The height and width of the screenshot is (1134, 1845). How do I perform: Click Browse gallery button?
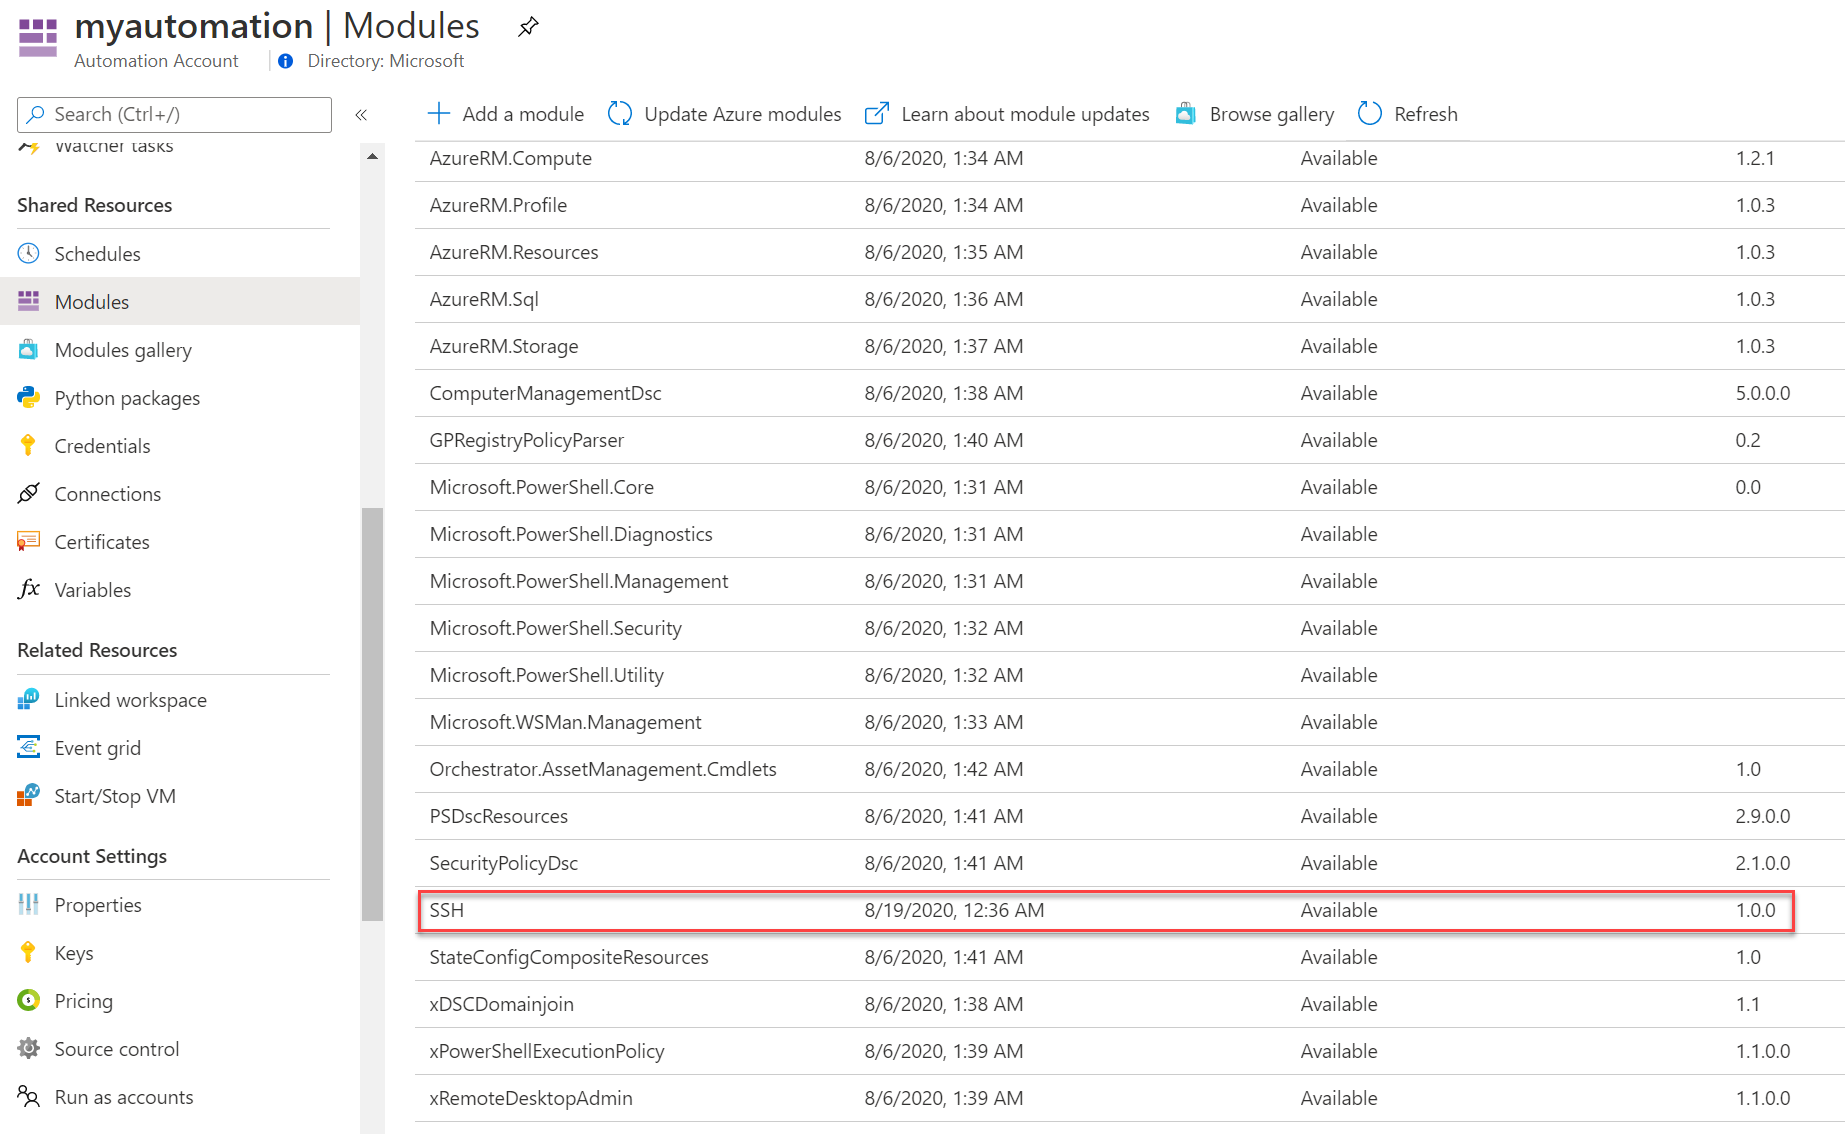tap(1254, 114)
